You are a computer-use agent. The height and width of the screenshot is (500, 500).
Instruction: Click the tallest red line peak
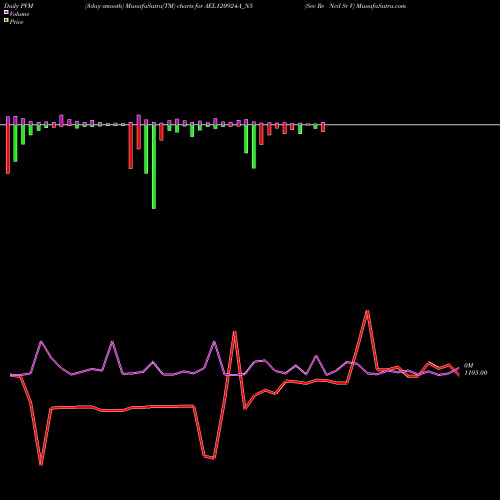367,312
